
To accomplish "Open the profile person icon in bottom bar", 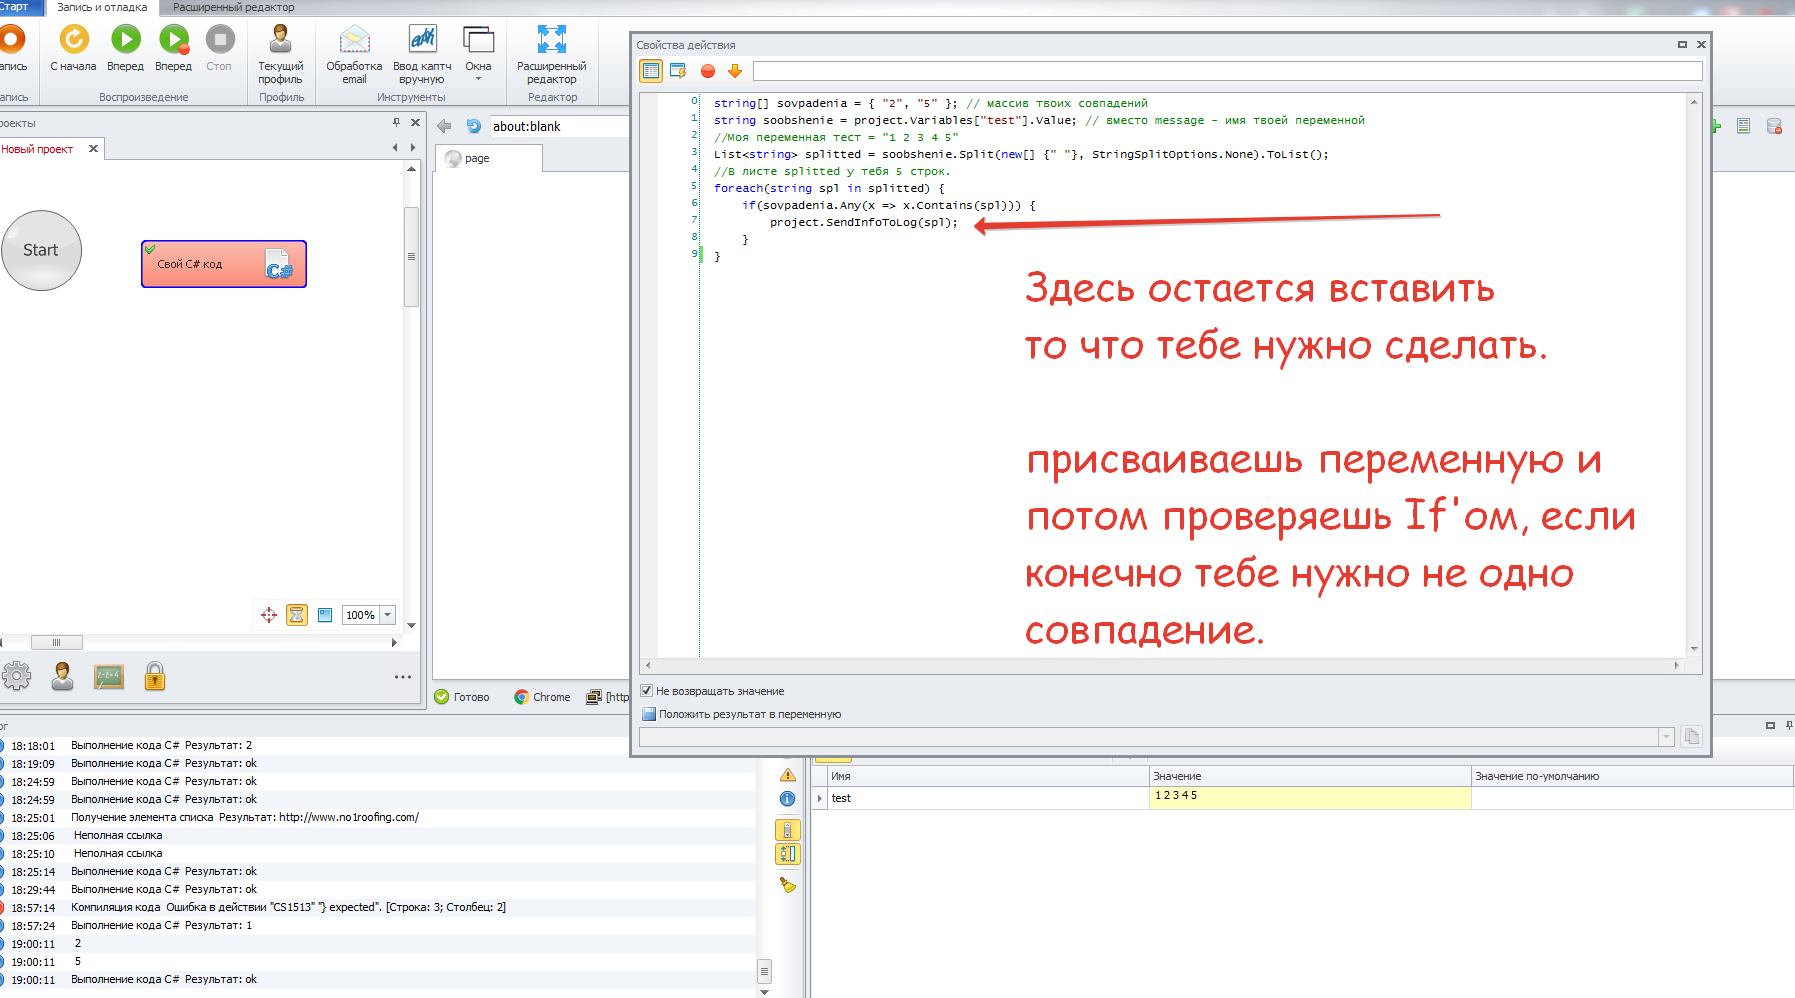I will [x=63, y=677].
